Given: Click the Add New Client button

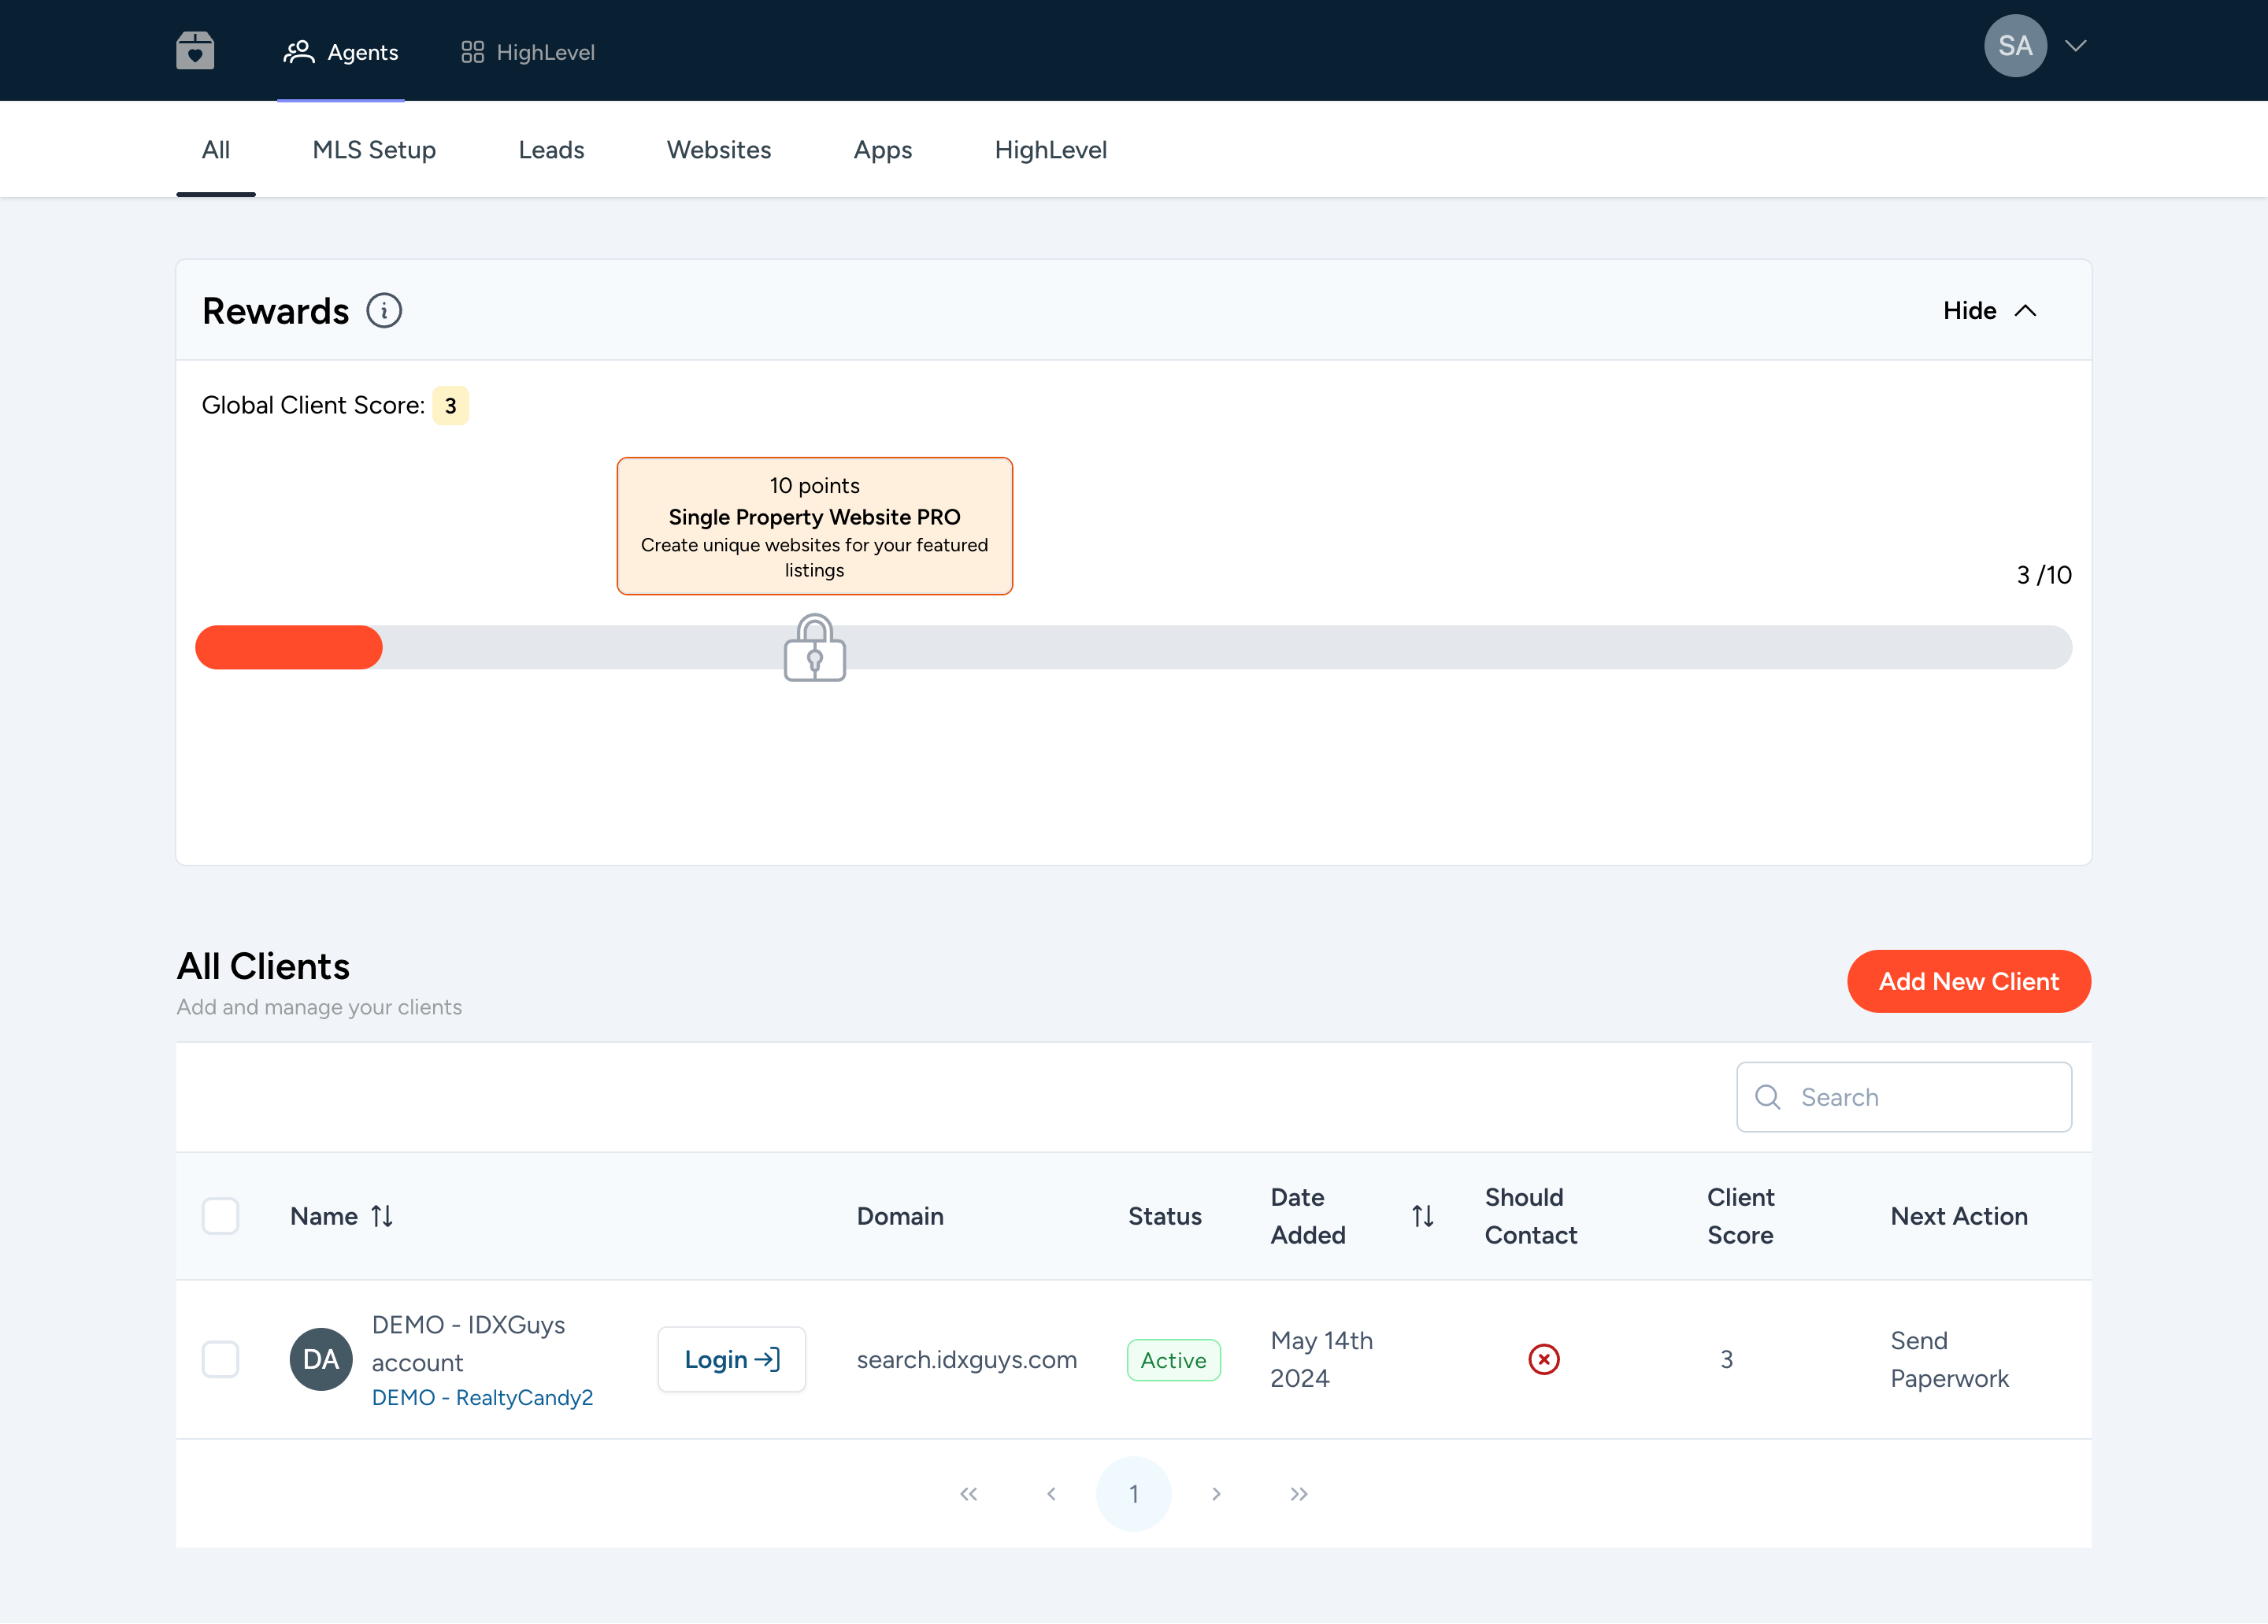Looking at the screenshot, I should (1967, 981).
